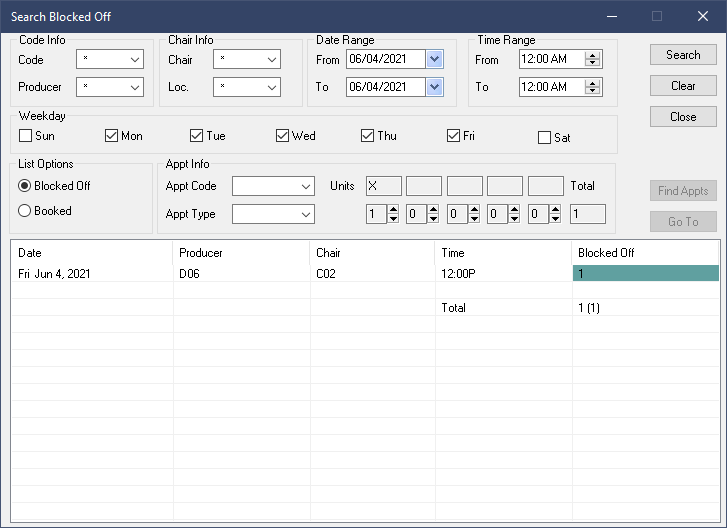
Task: Select the Fri Jun 4, 2021 row
Action: (x=365, y=274)
